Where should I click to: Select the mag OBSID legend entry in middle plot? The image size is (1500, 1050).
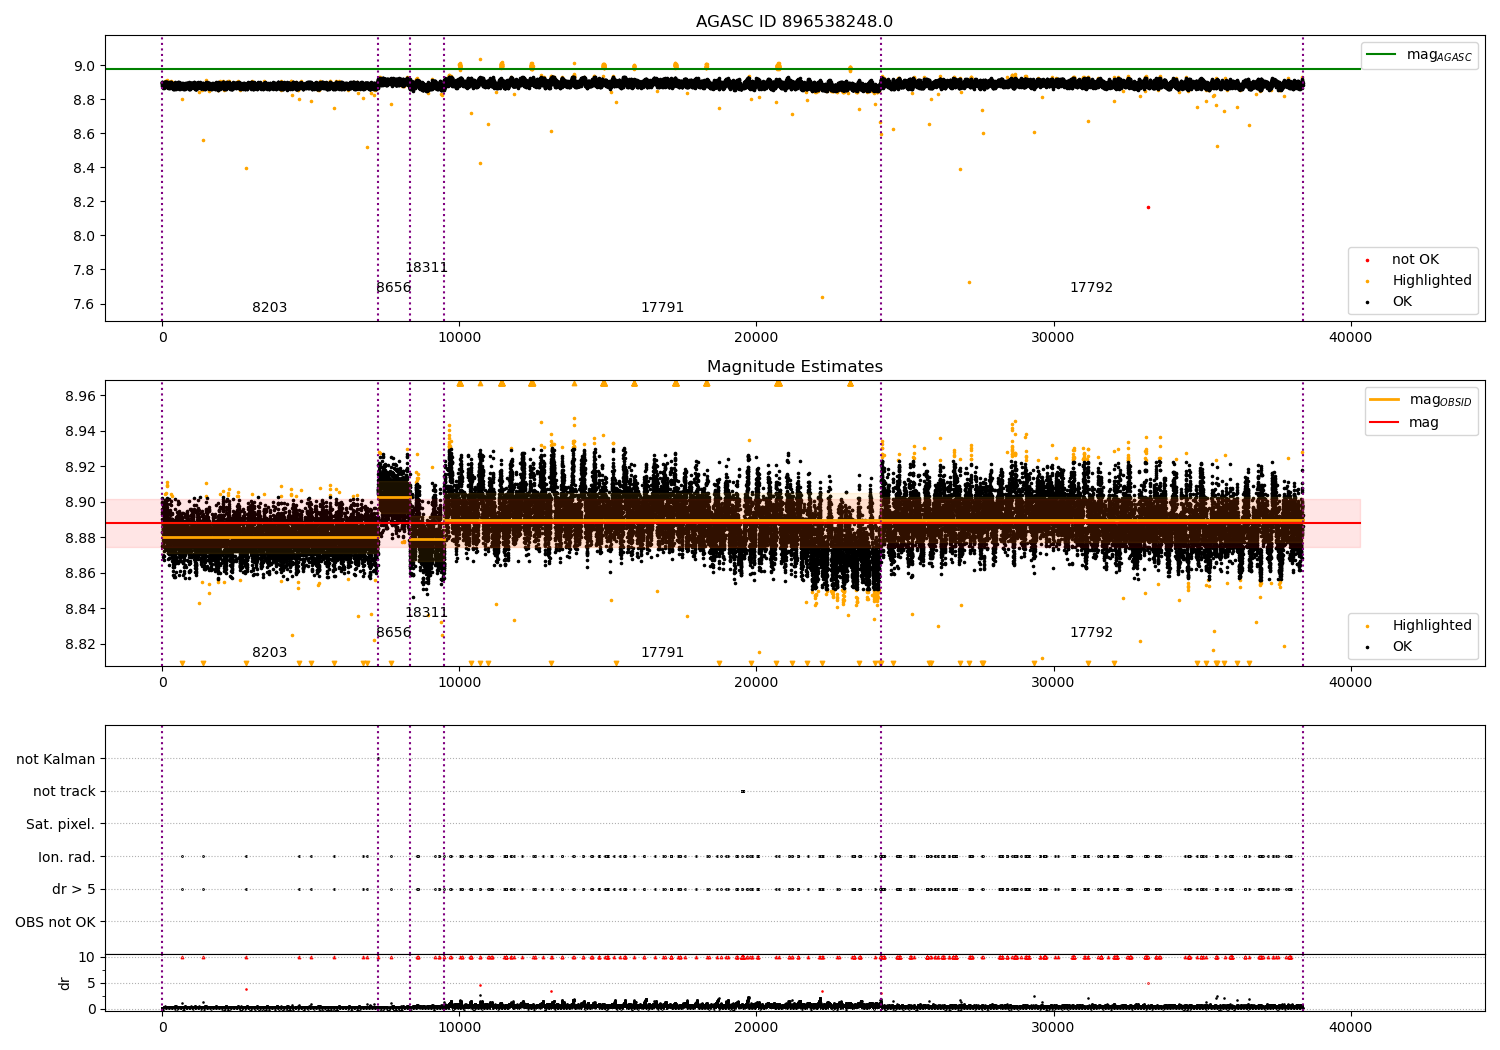pos(1421,400)
